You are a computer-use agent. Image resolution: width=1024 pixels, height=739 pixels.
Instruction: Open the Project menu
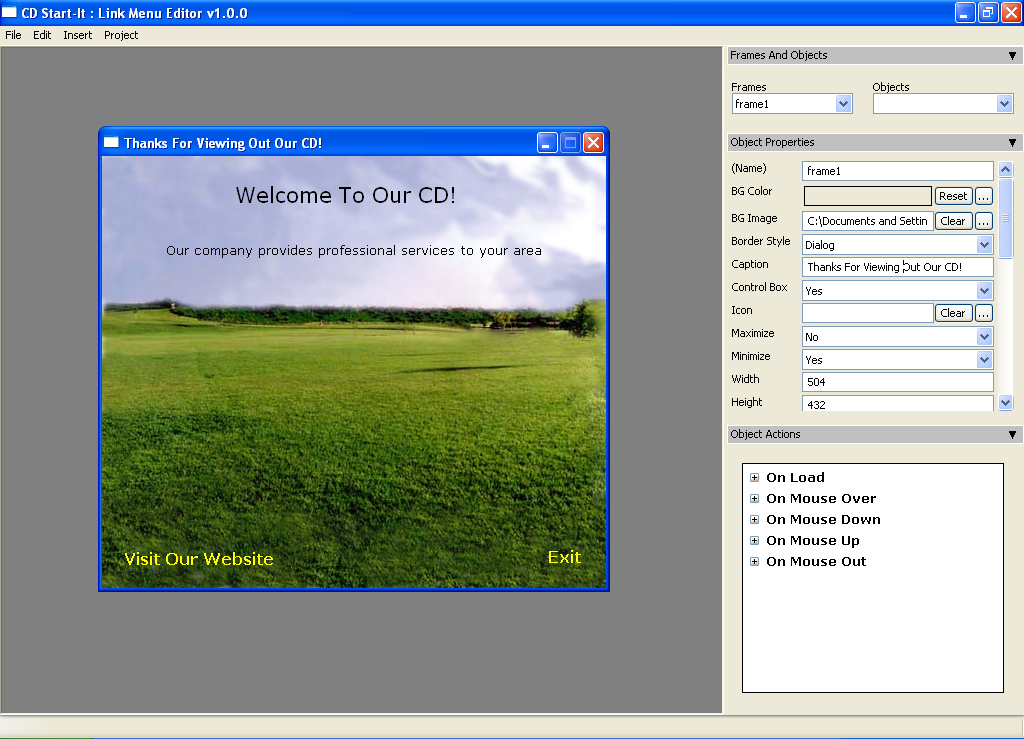pyautogui.click(x=121, y=35)
